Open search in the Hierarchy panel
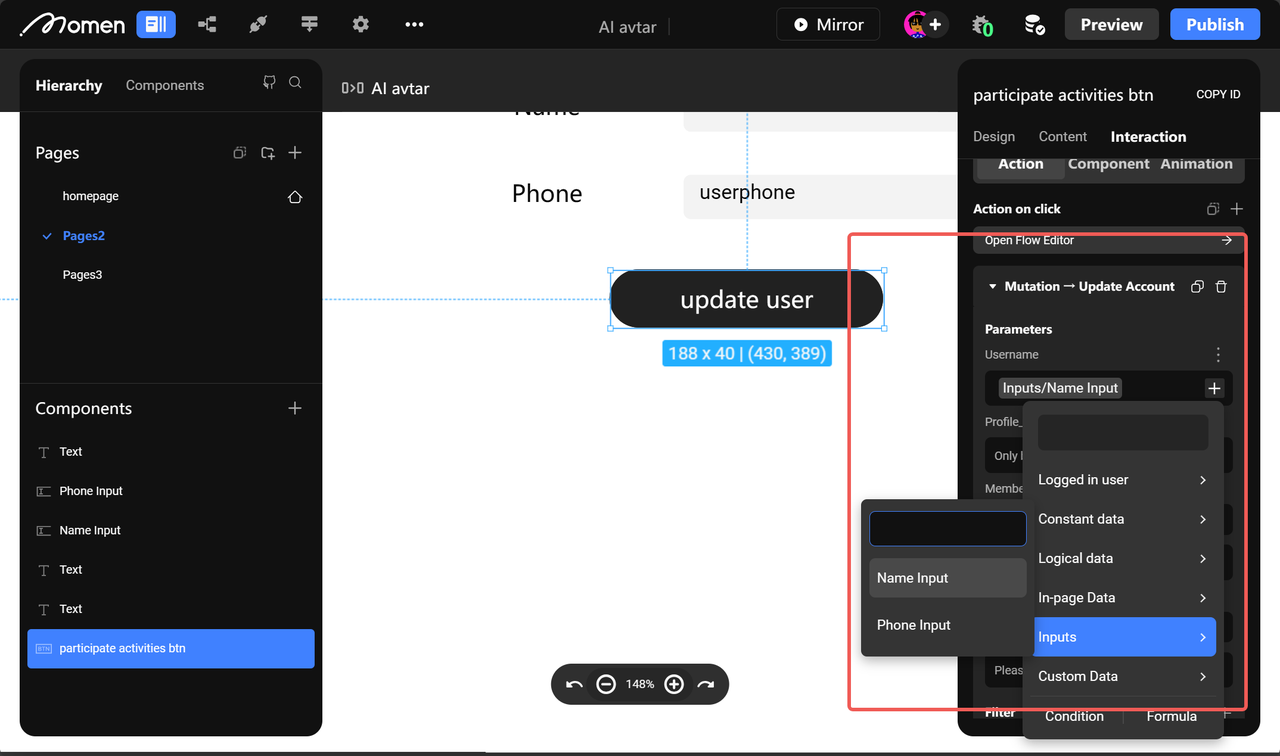This screenshot has width=1280, height=756. coord(295,84)
